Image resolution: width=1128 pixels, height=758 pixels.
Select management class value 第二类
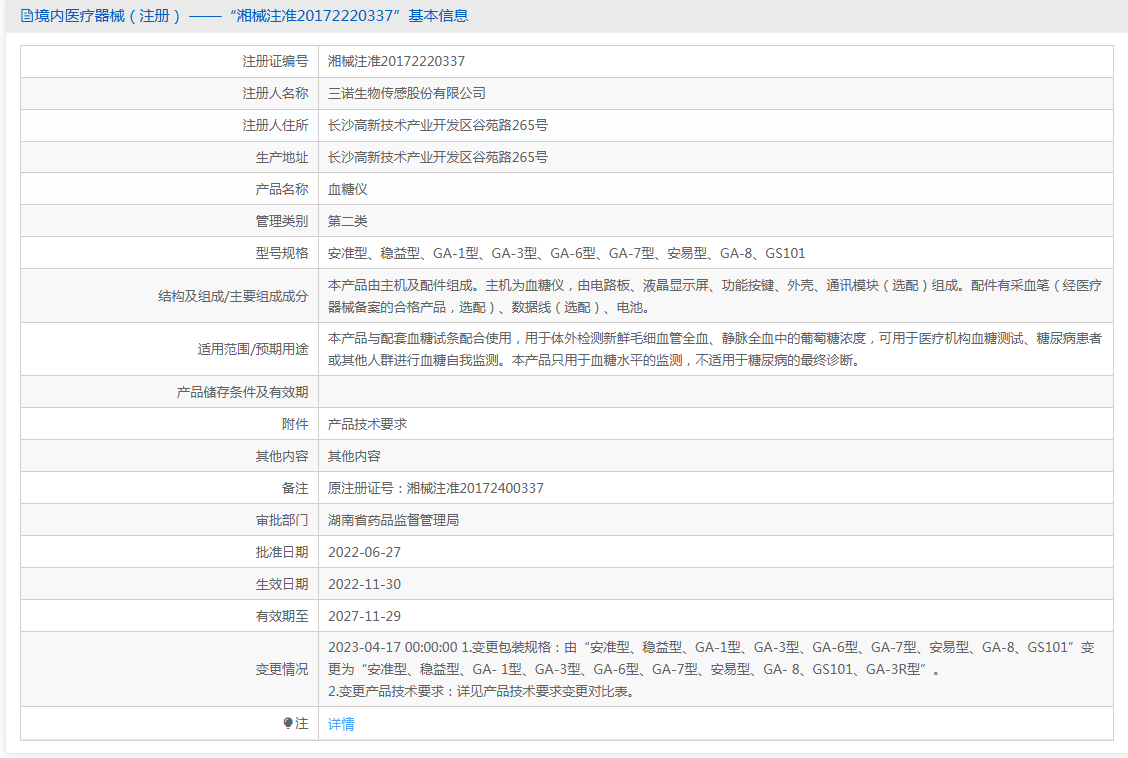[347, 222]
